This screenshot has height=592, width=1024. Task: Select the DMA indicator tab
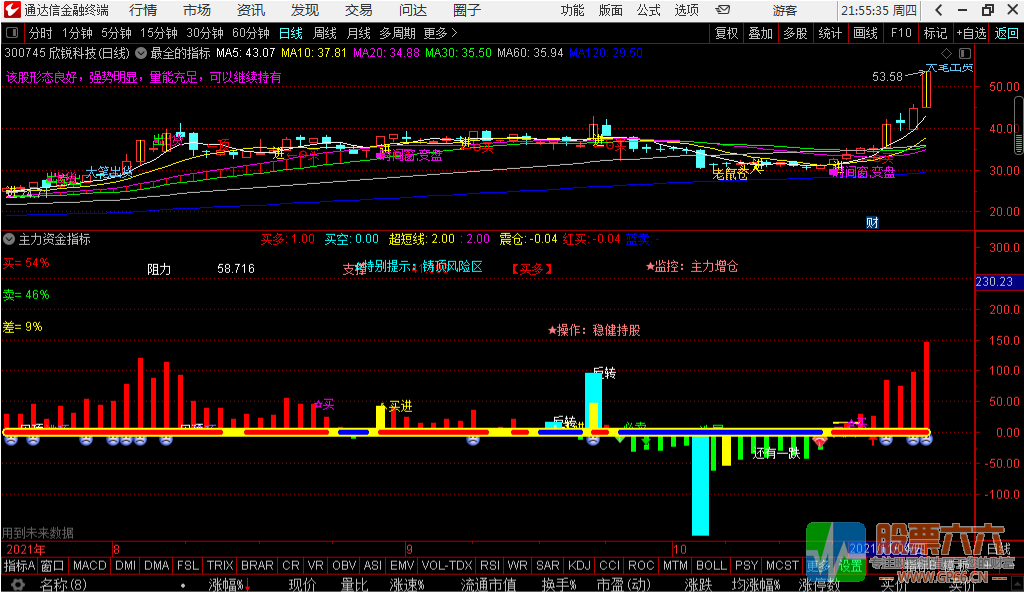pos(157,566)
